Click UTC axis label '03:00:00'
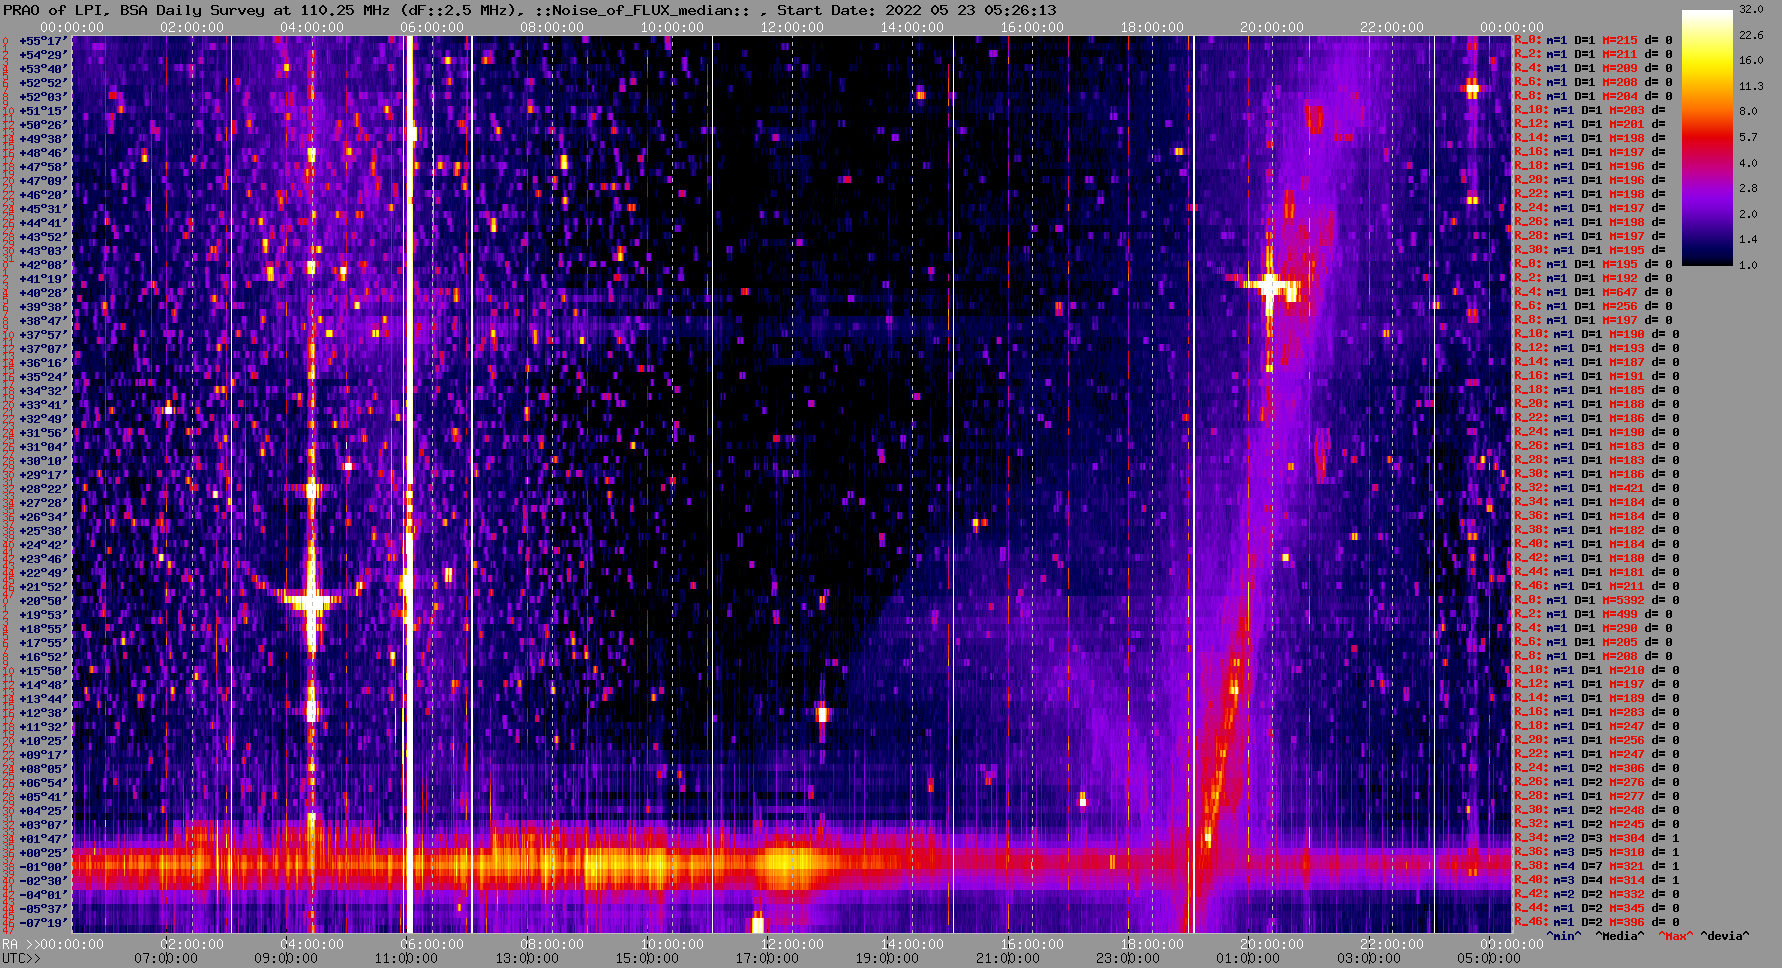Viewport: 1782px width, 968px height. tap(1369, 958)
